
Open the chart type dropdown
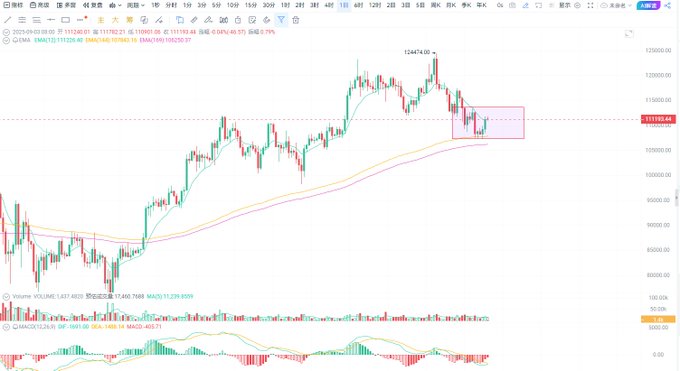[x=115, y=5]
